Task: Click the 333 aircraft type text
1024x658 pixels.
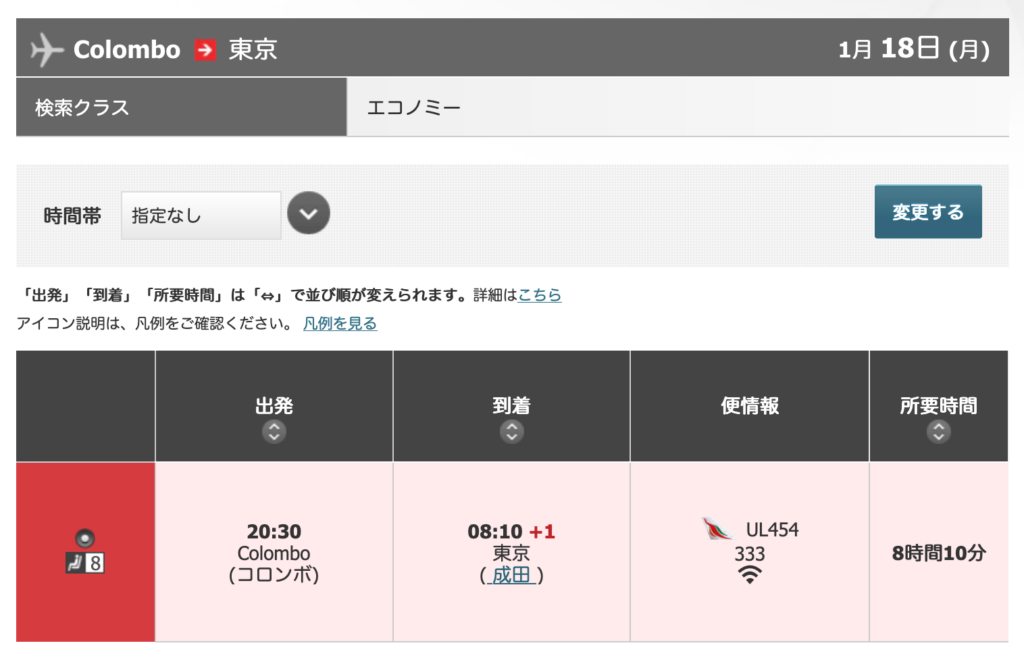Action: click(749, 554)
